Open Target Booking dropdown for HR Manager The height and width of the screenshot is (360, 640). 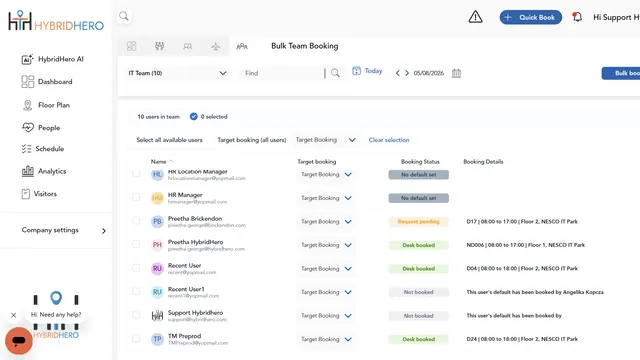[x=326, y=198]
